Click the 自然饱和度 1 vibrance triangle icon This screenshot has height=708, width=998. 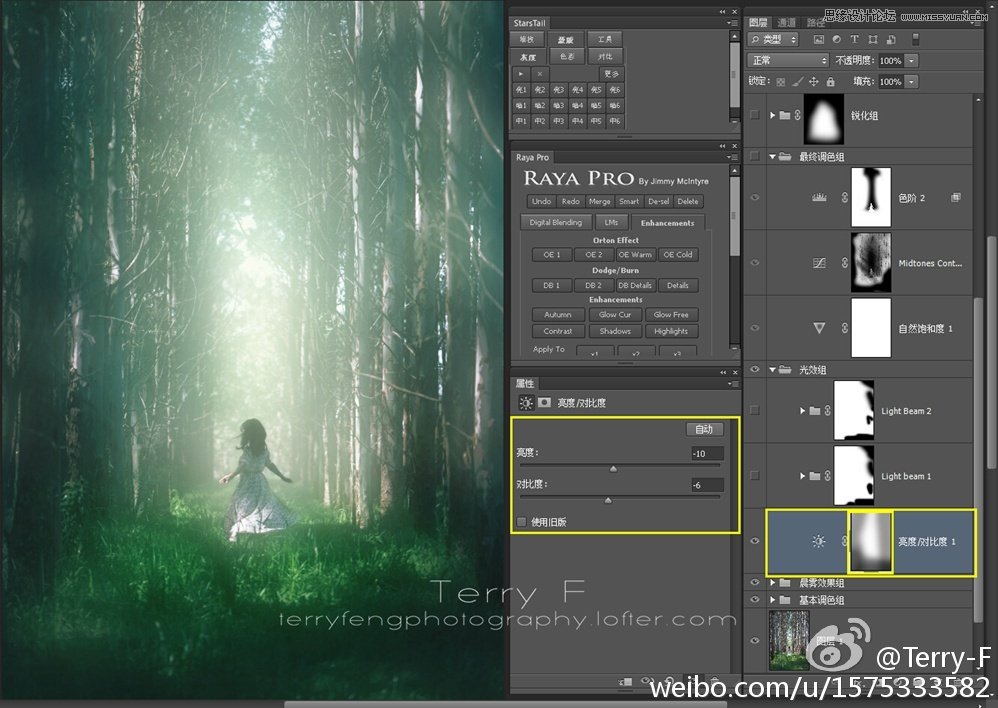pyautogui.click(x=819, y=328)
